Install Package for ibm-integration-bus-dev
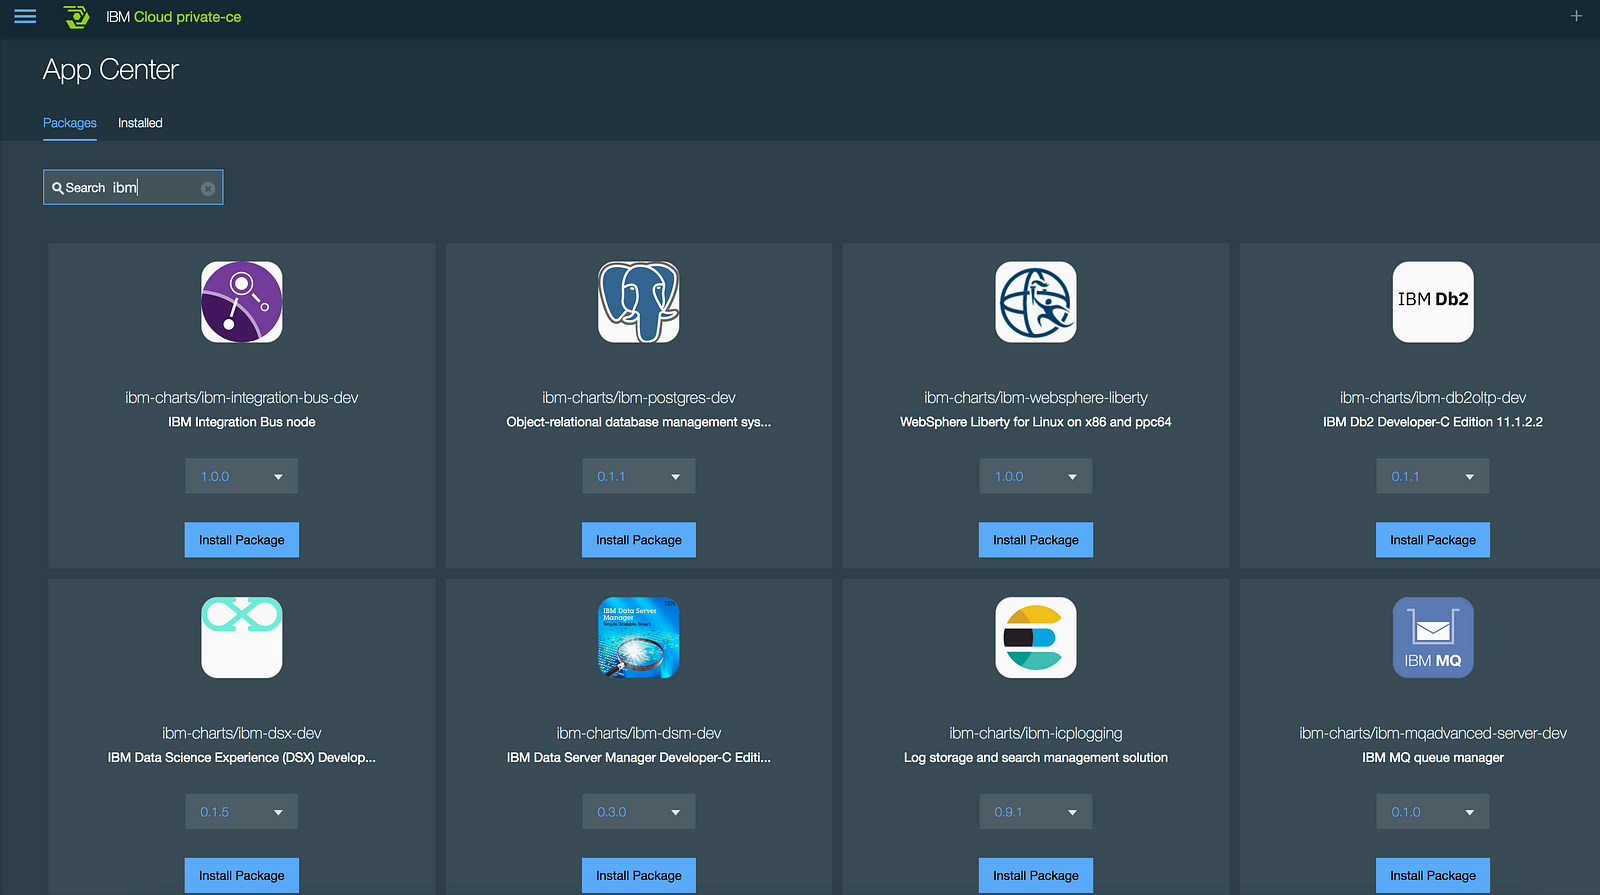Screen dimensions: 1600x895 tap(242, 540)
